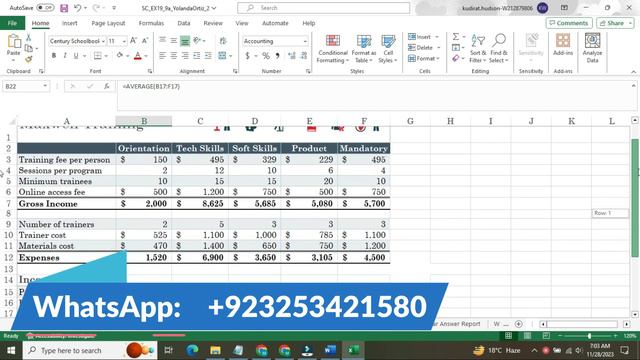Viewport: 640px width, 360px height.
Task: Toggle middle vertical alignment
Action: point(173,41)
